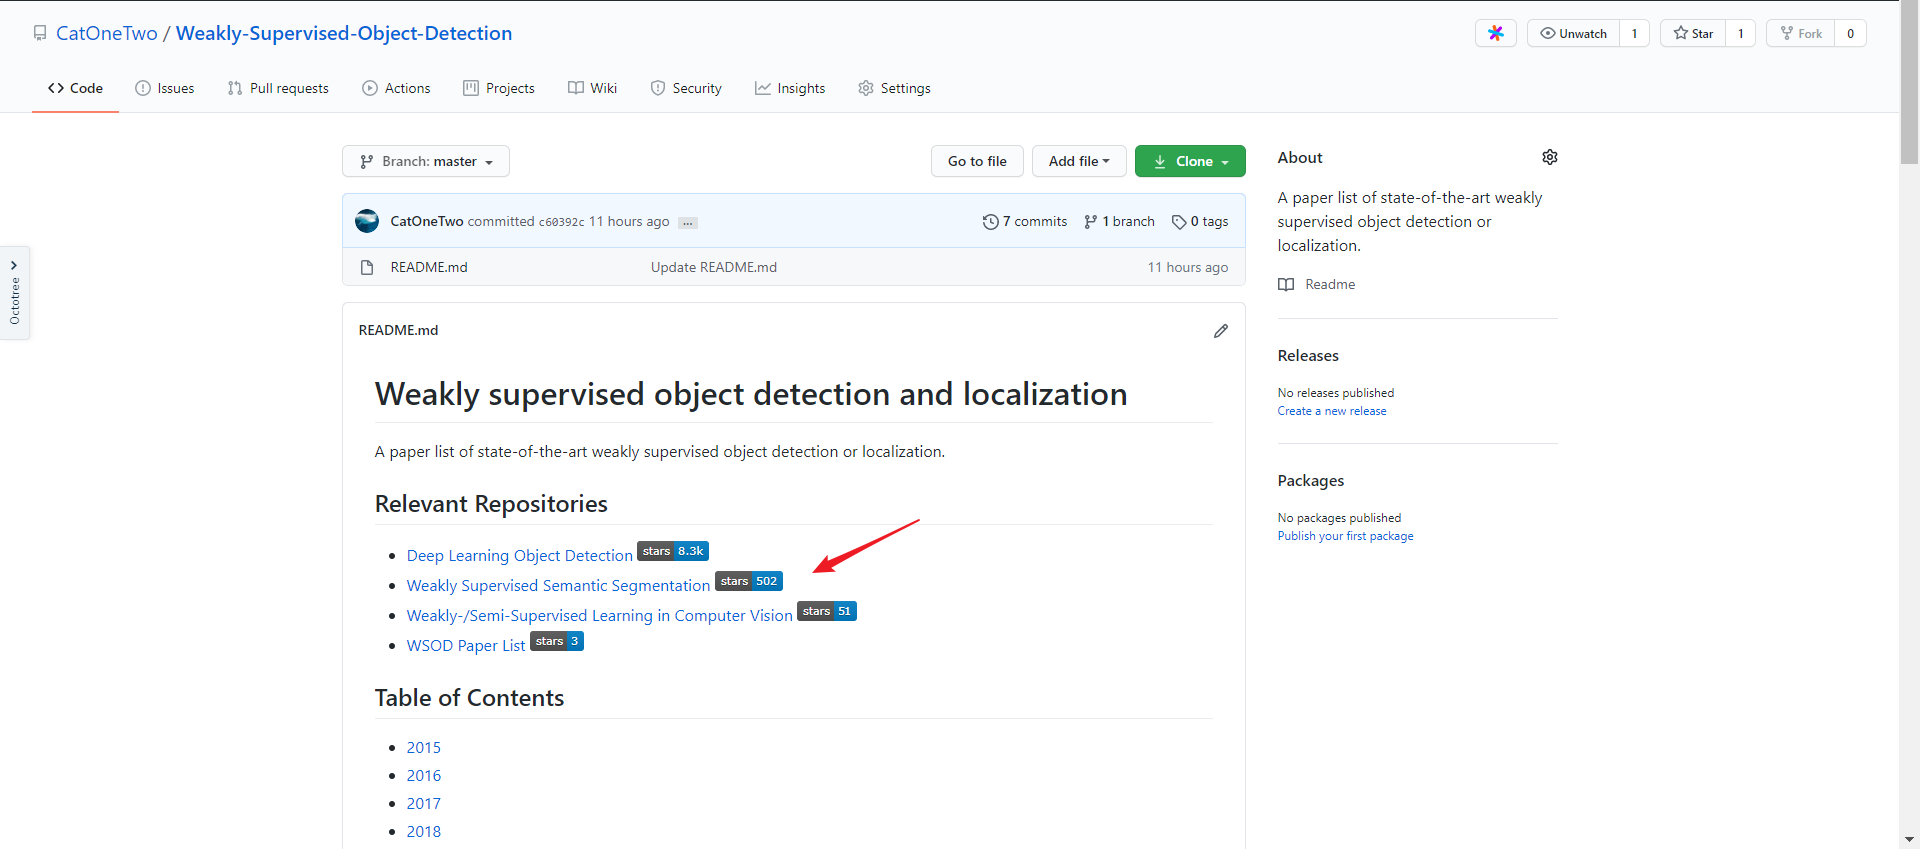Viewport: 1920px width, 849px height.
Task: Star this repository
Action: tap(1693, 33)
